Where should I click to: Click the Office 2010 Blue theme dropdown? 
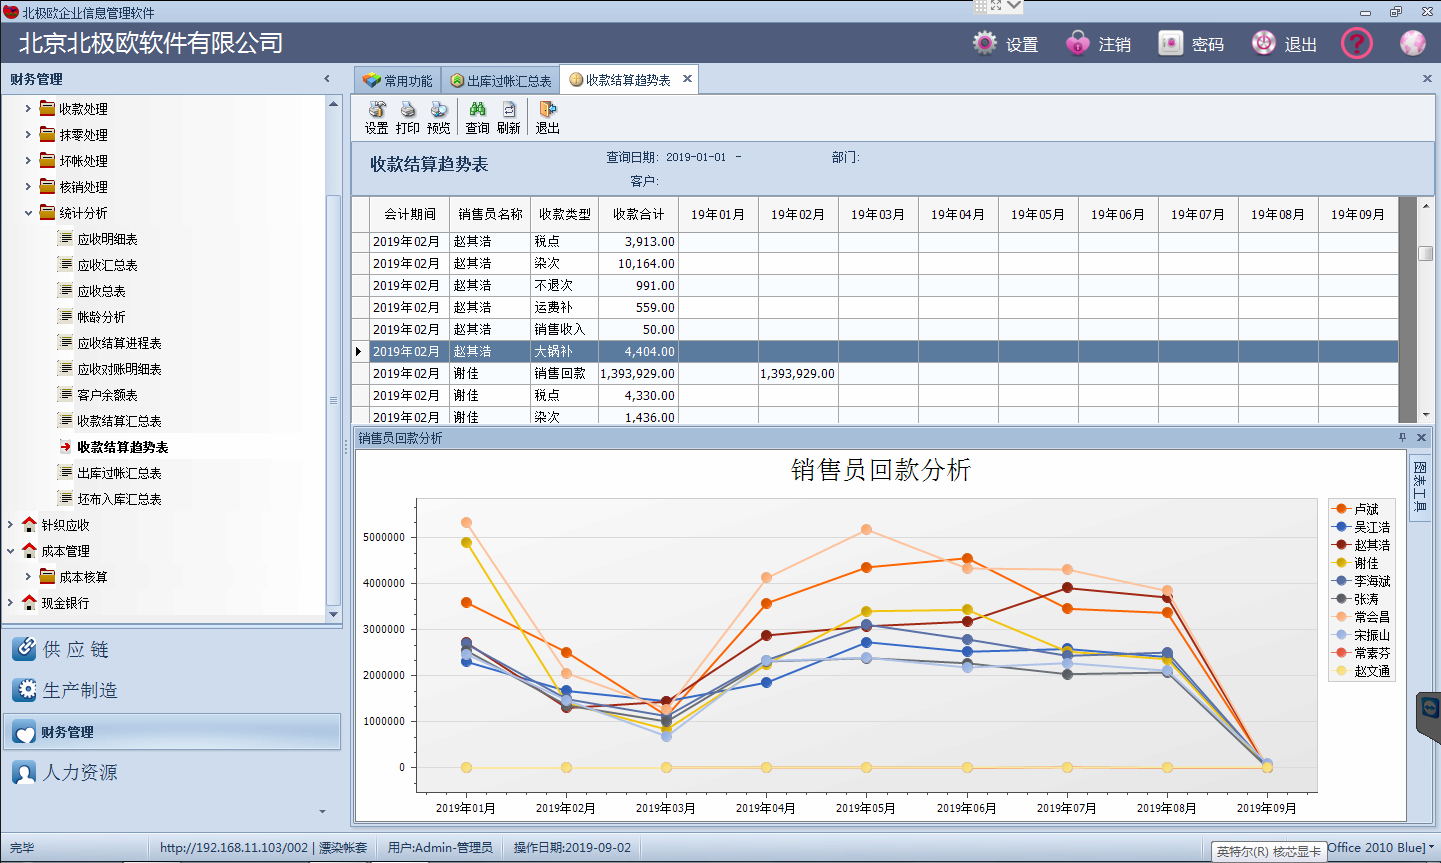click(1382, 848)
